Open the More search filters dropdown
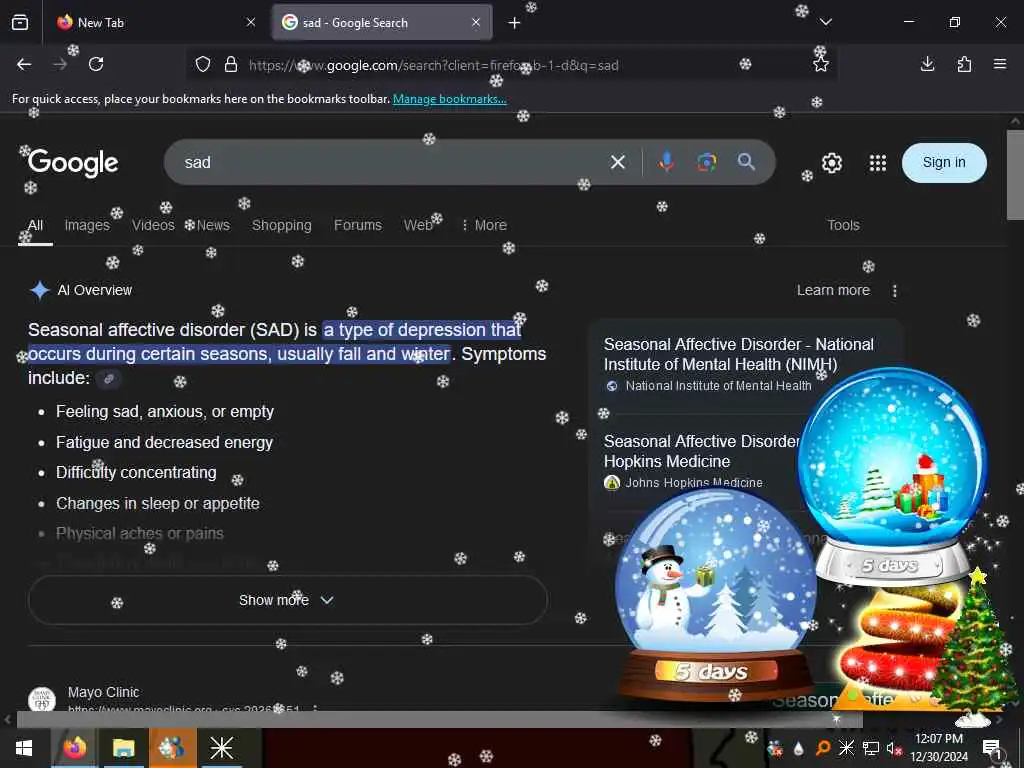This screenshot has height=768, width=1024. (485, 225)
